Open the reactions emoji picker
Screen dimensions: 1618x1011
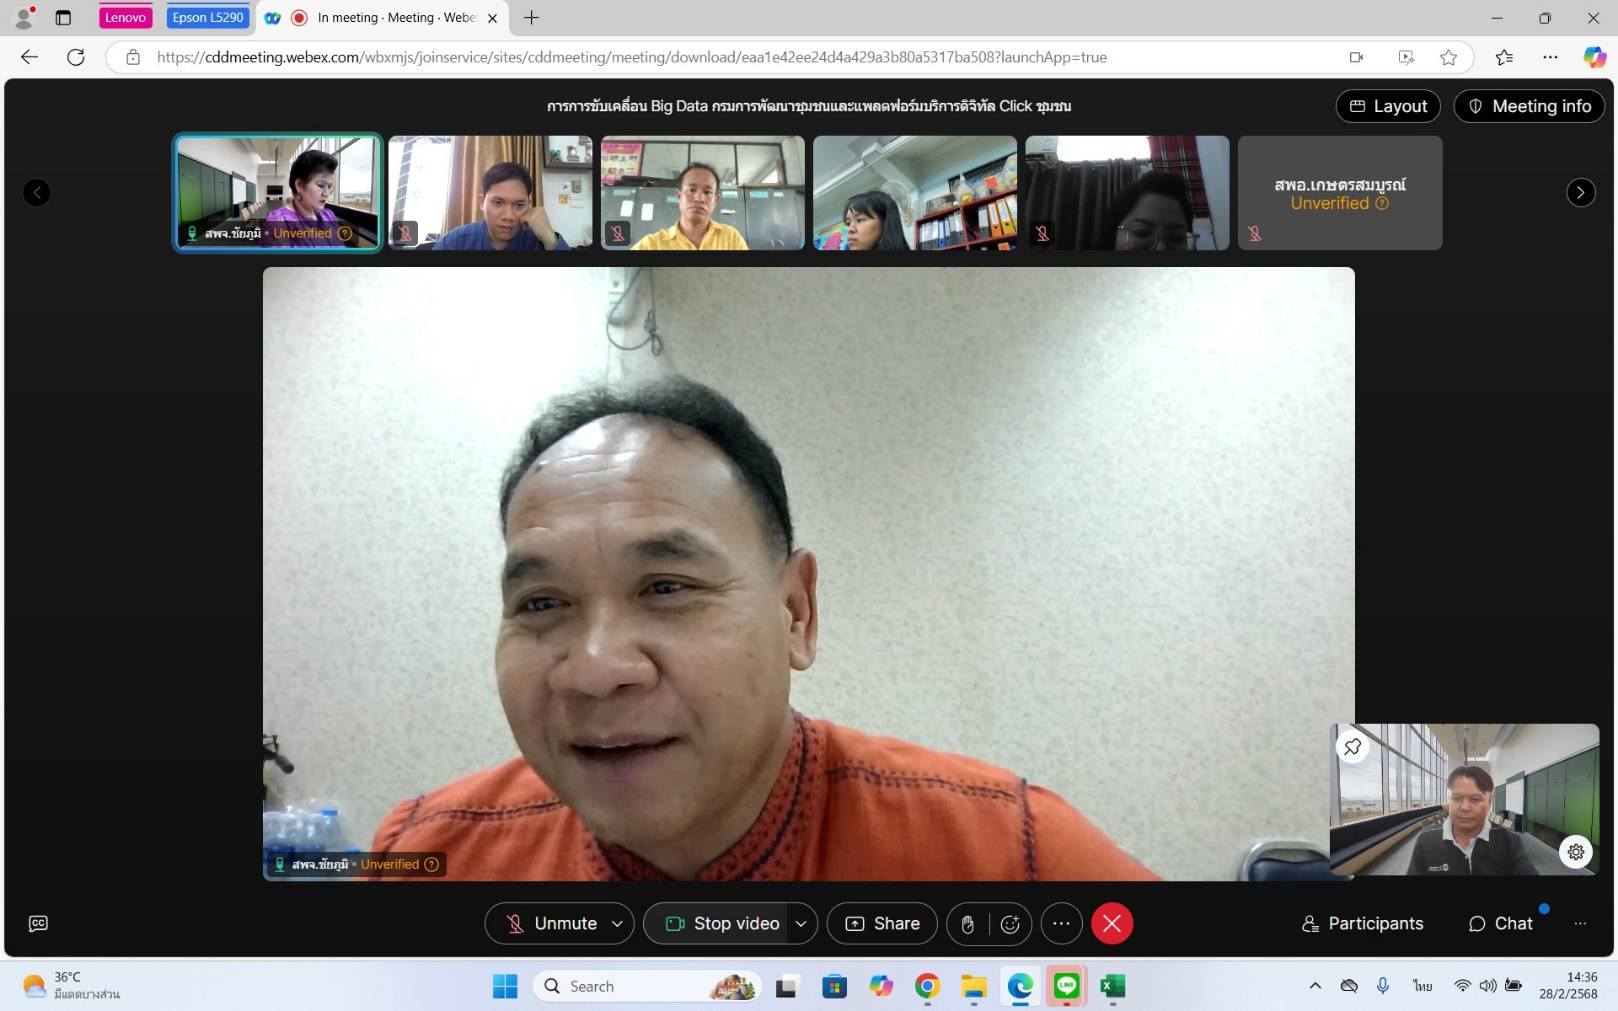[x=1010, y=924]
